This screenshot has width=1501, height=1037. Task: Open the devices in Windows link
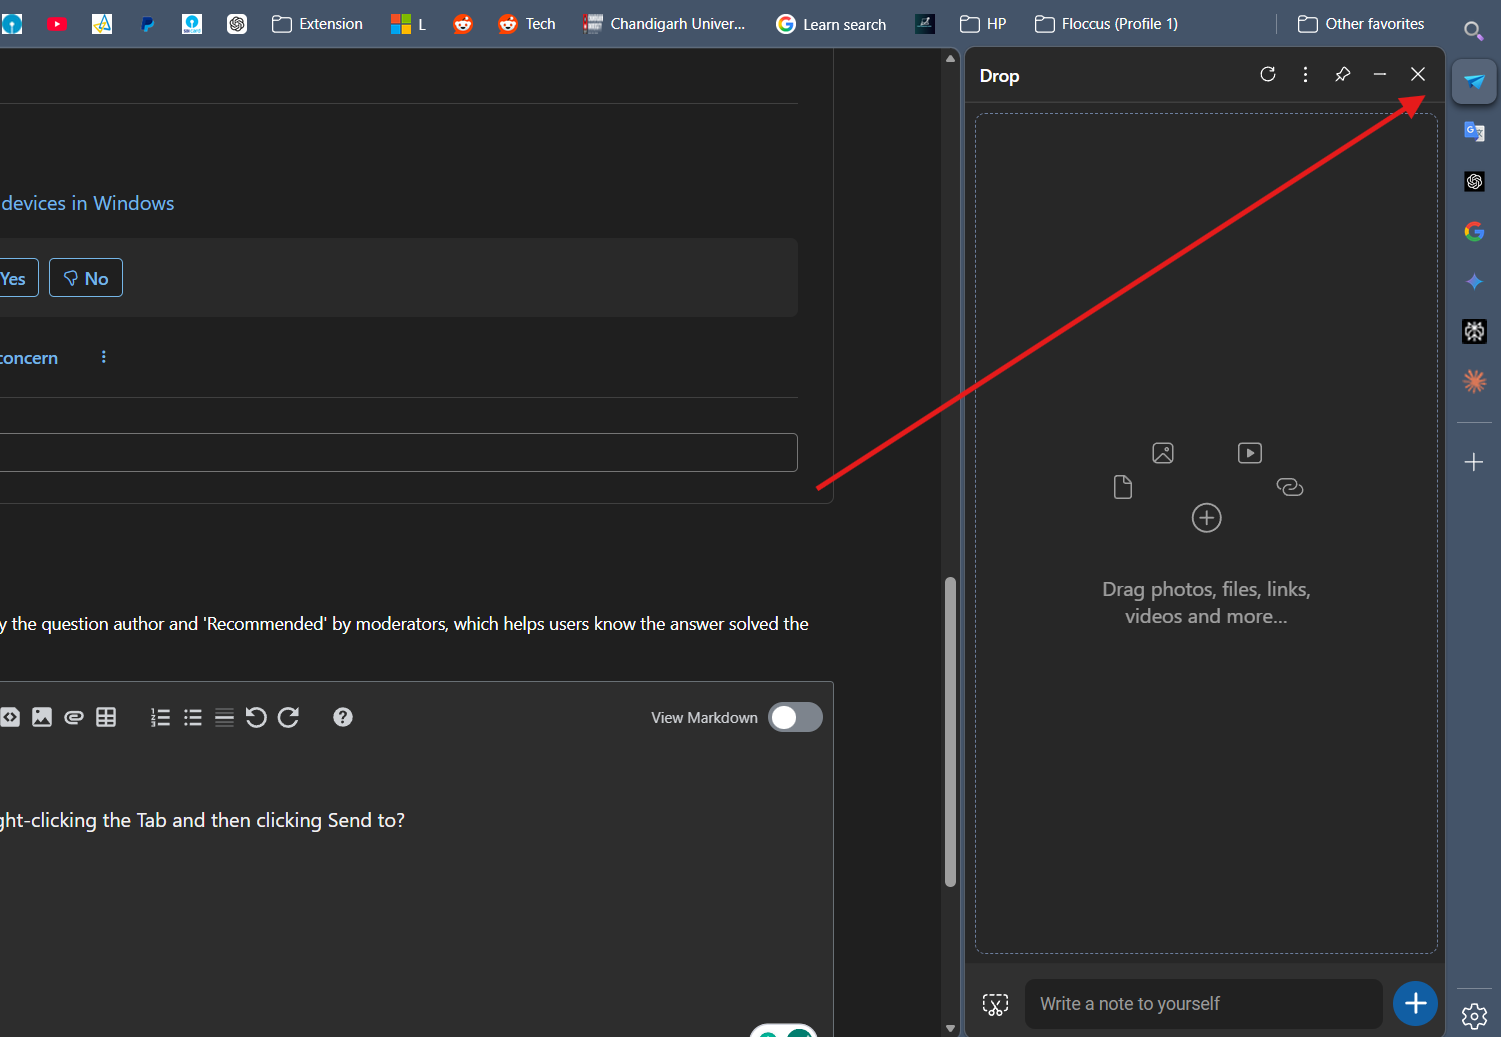point(87,203)
